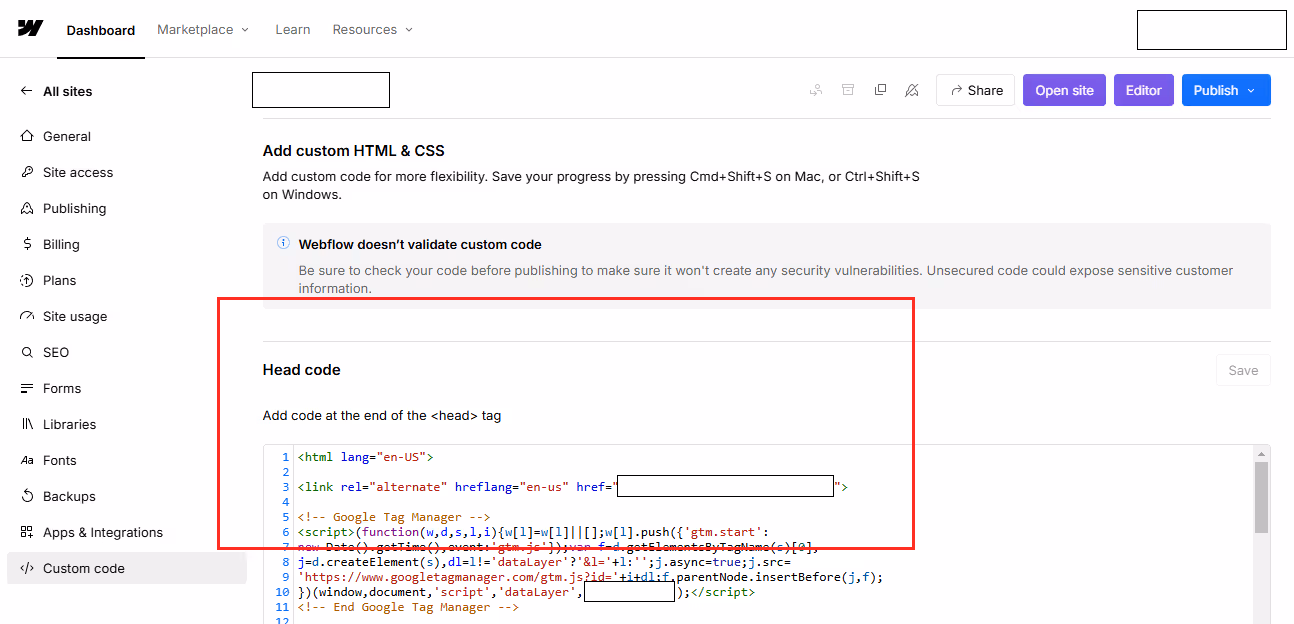Open the Dashboard tab
Viewport: 1294px width, 624px height.
[101, 30]
